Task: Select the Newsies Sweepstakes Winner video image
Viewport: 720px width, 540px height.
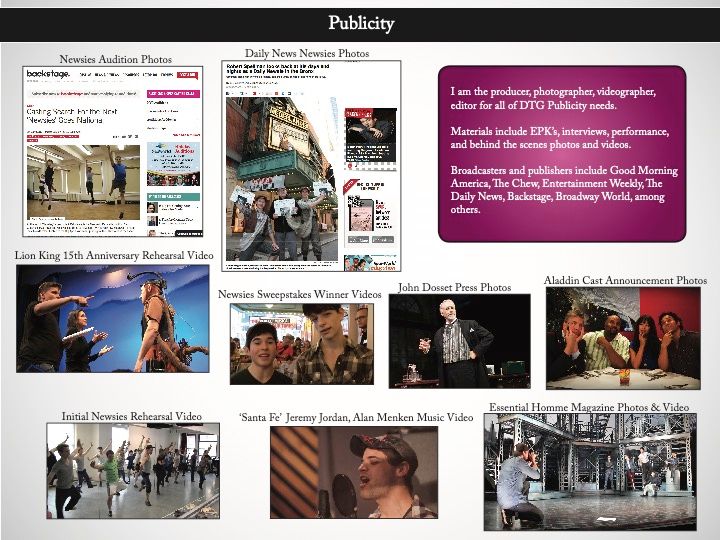Action: click(x=302, y=344)
